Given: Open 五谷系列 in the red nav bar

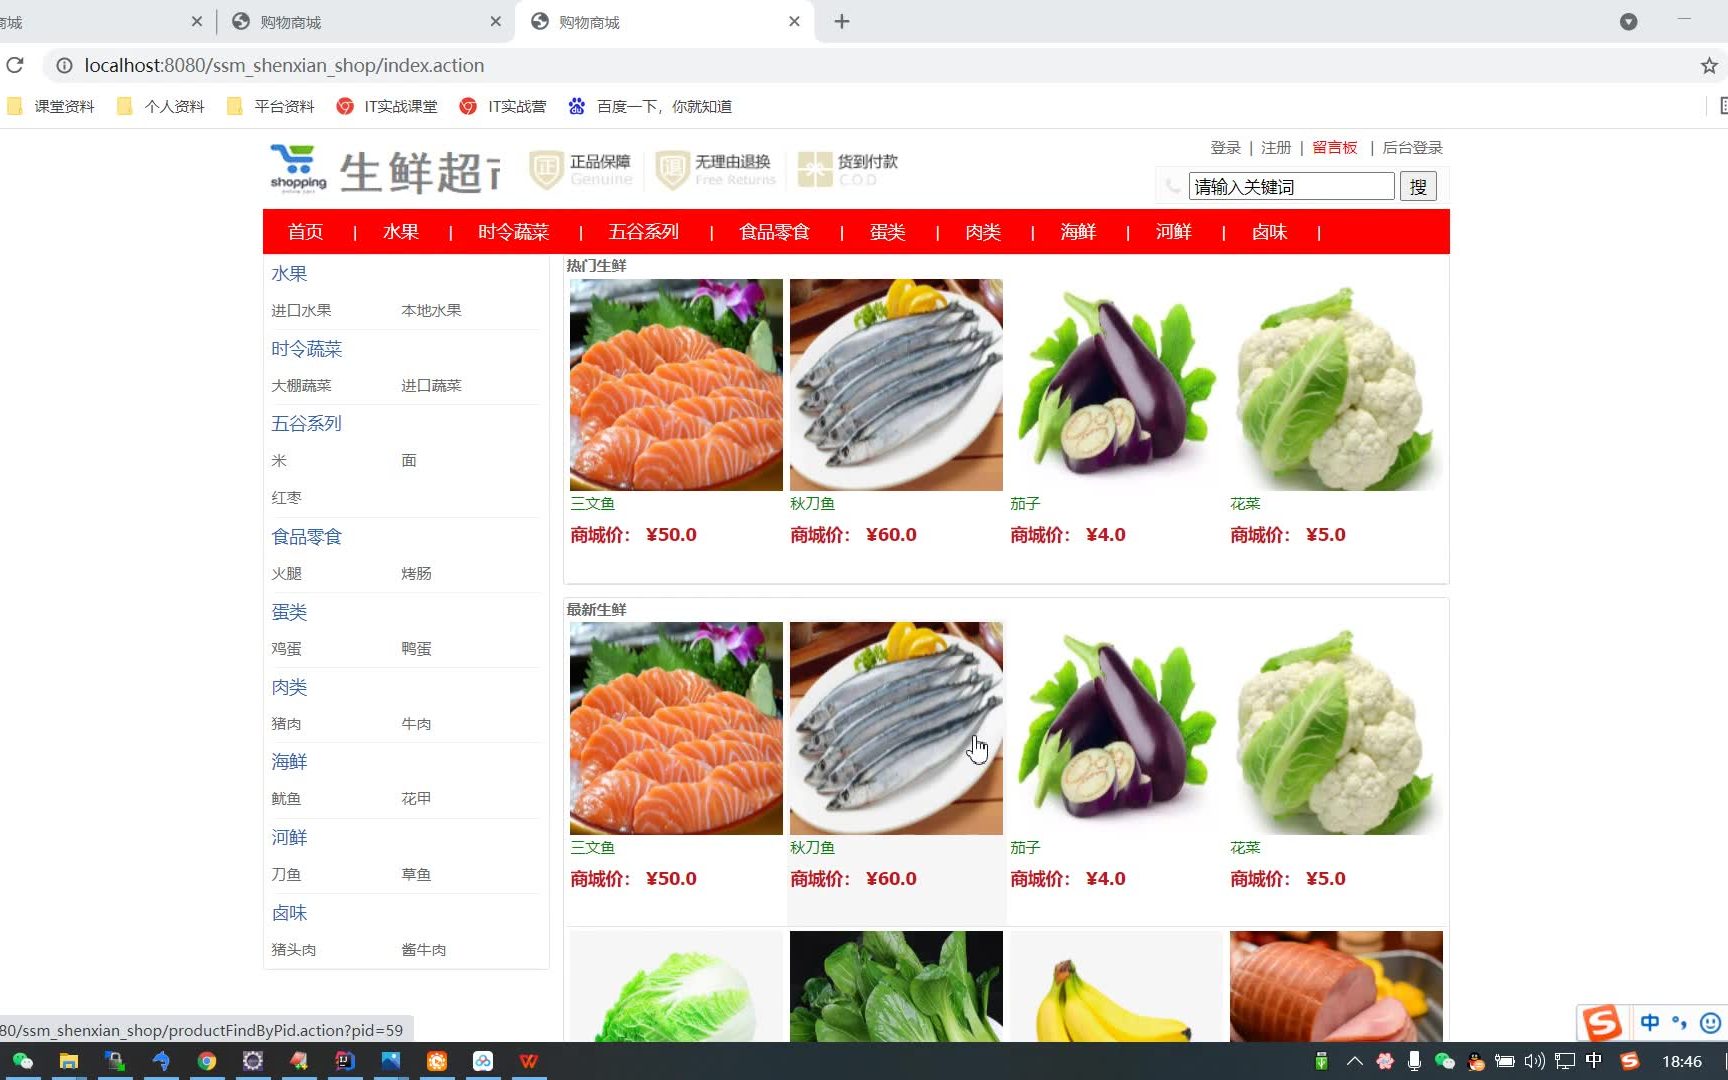Looking at the screenshot, I should coord(644,232).
